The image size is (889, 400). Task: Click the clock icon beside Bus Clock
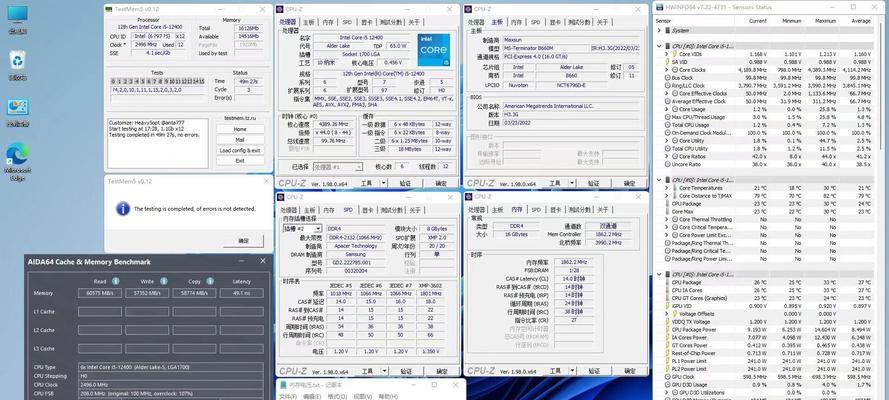pos(667,78)
